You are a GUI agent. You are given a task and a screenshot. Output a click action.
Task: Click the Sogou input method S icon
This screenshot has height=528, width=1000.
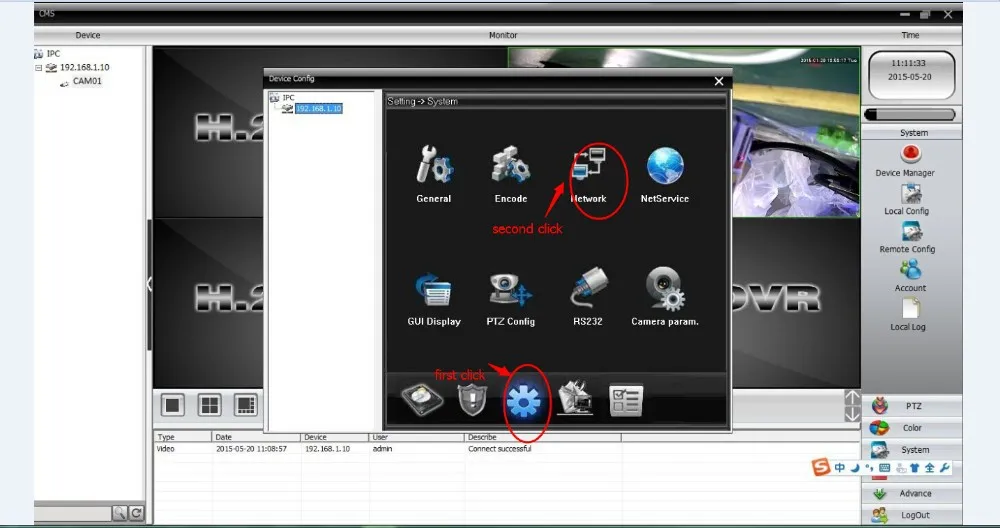tap(821, 467)
